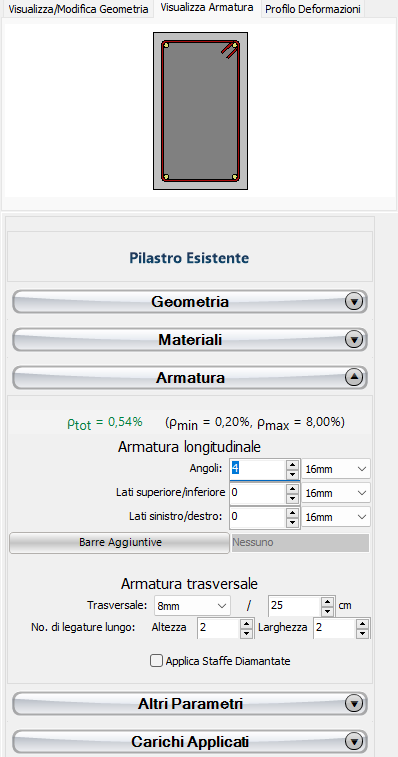This screenshot has width=398, height=757.
Task: Expand the Materiali section arrow icon
Action: point(354,340)
